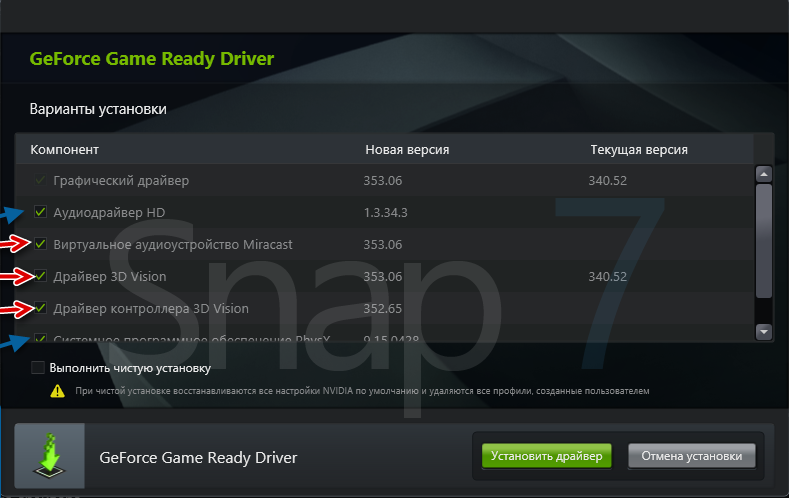The image size is (789, 498).
Task: Click the component list scrollbar thumb
Action: [764, 241]
